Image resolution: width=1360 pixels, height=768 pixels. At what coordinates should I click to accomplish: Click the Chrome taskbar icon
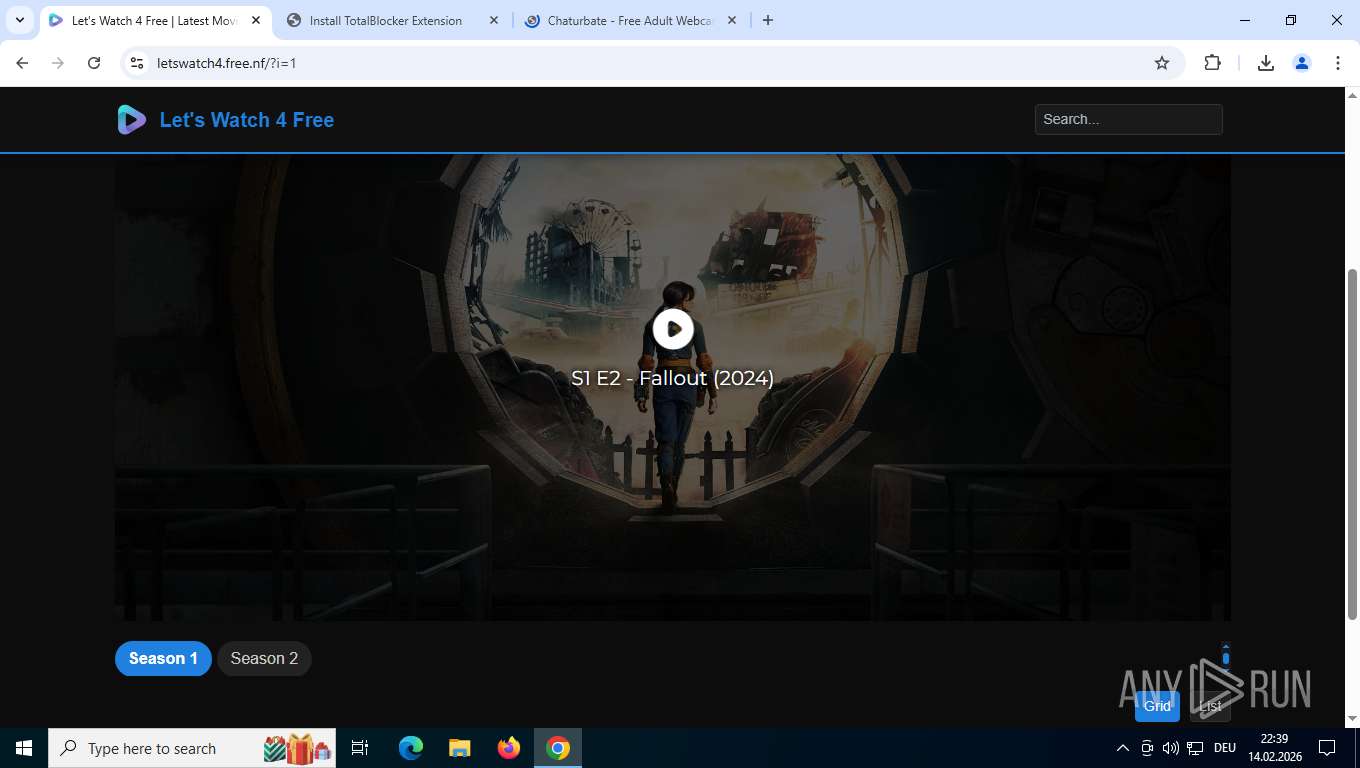[x=558, y=748]
